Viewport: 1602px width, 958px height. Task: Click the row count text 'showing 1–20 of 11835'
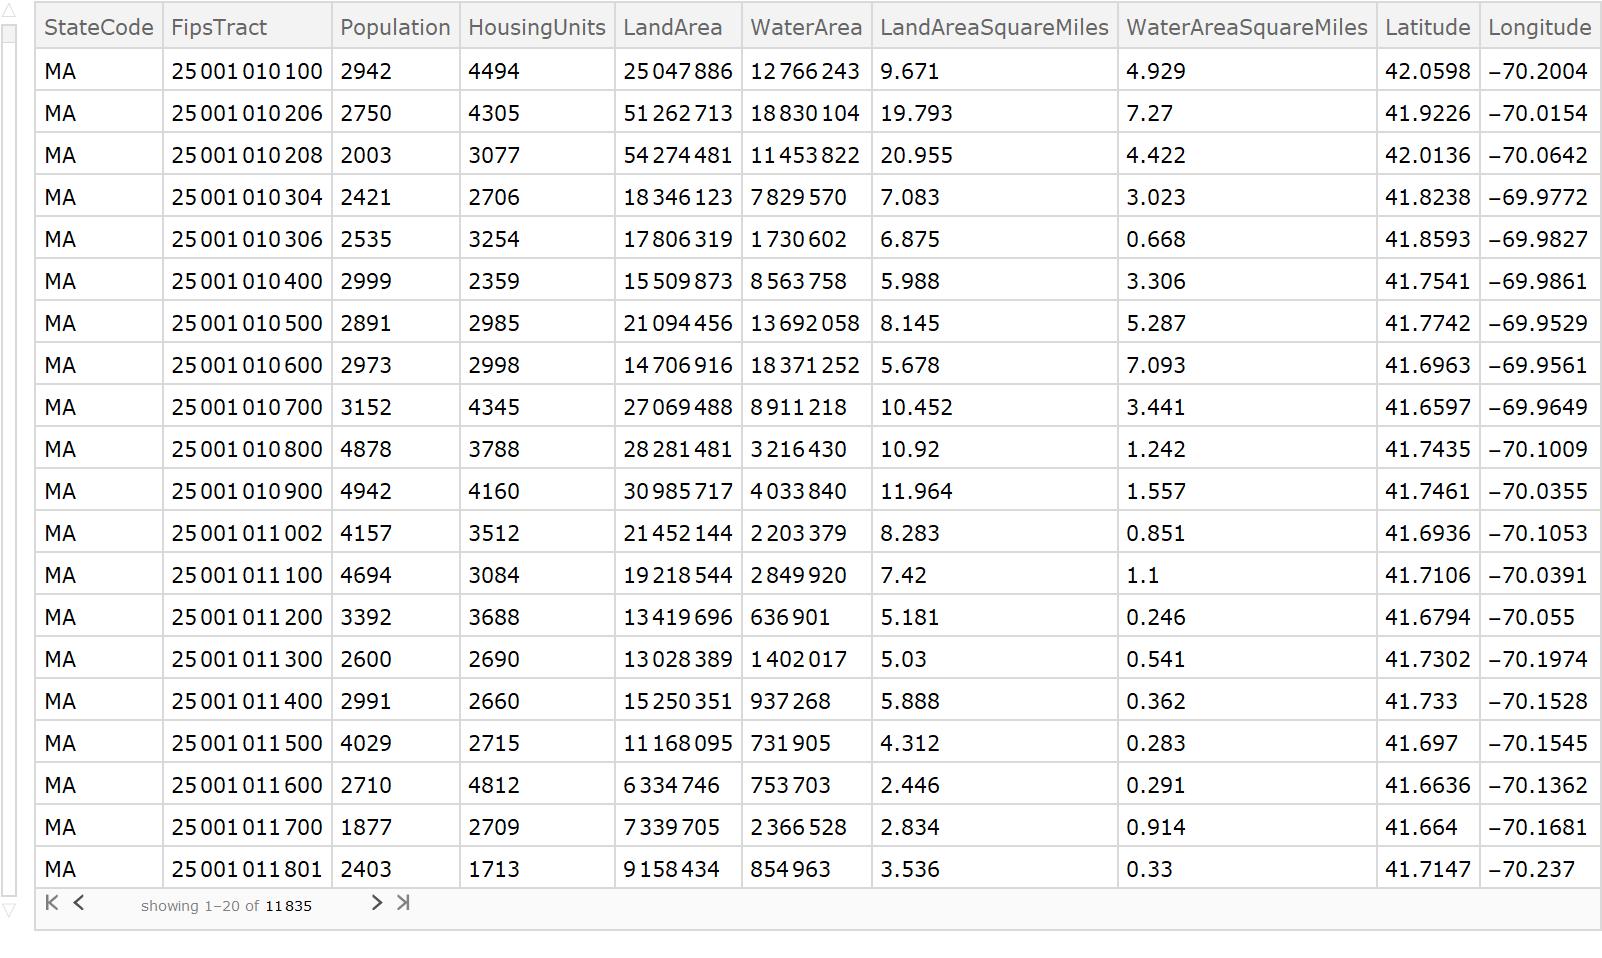[226, 906]
